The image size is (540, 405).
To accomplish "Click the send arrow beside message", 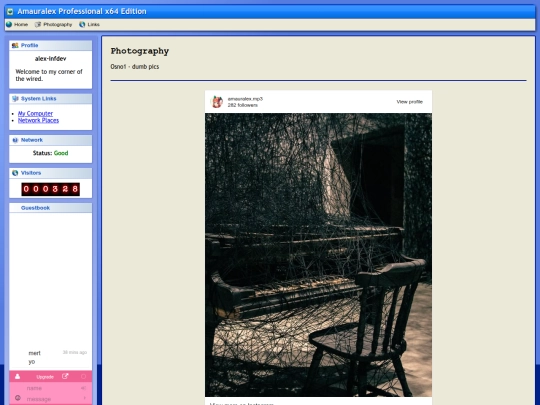I will coord(84,398).
